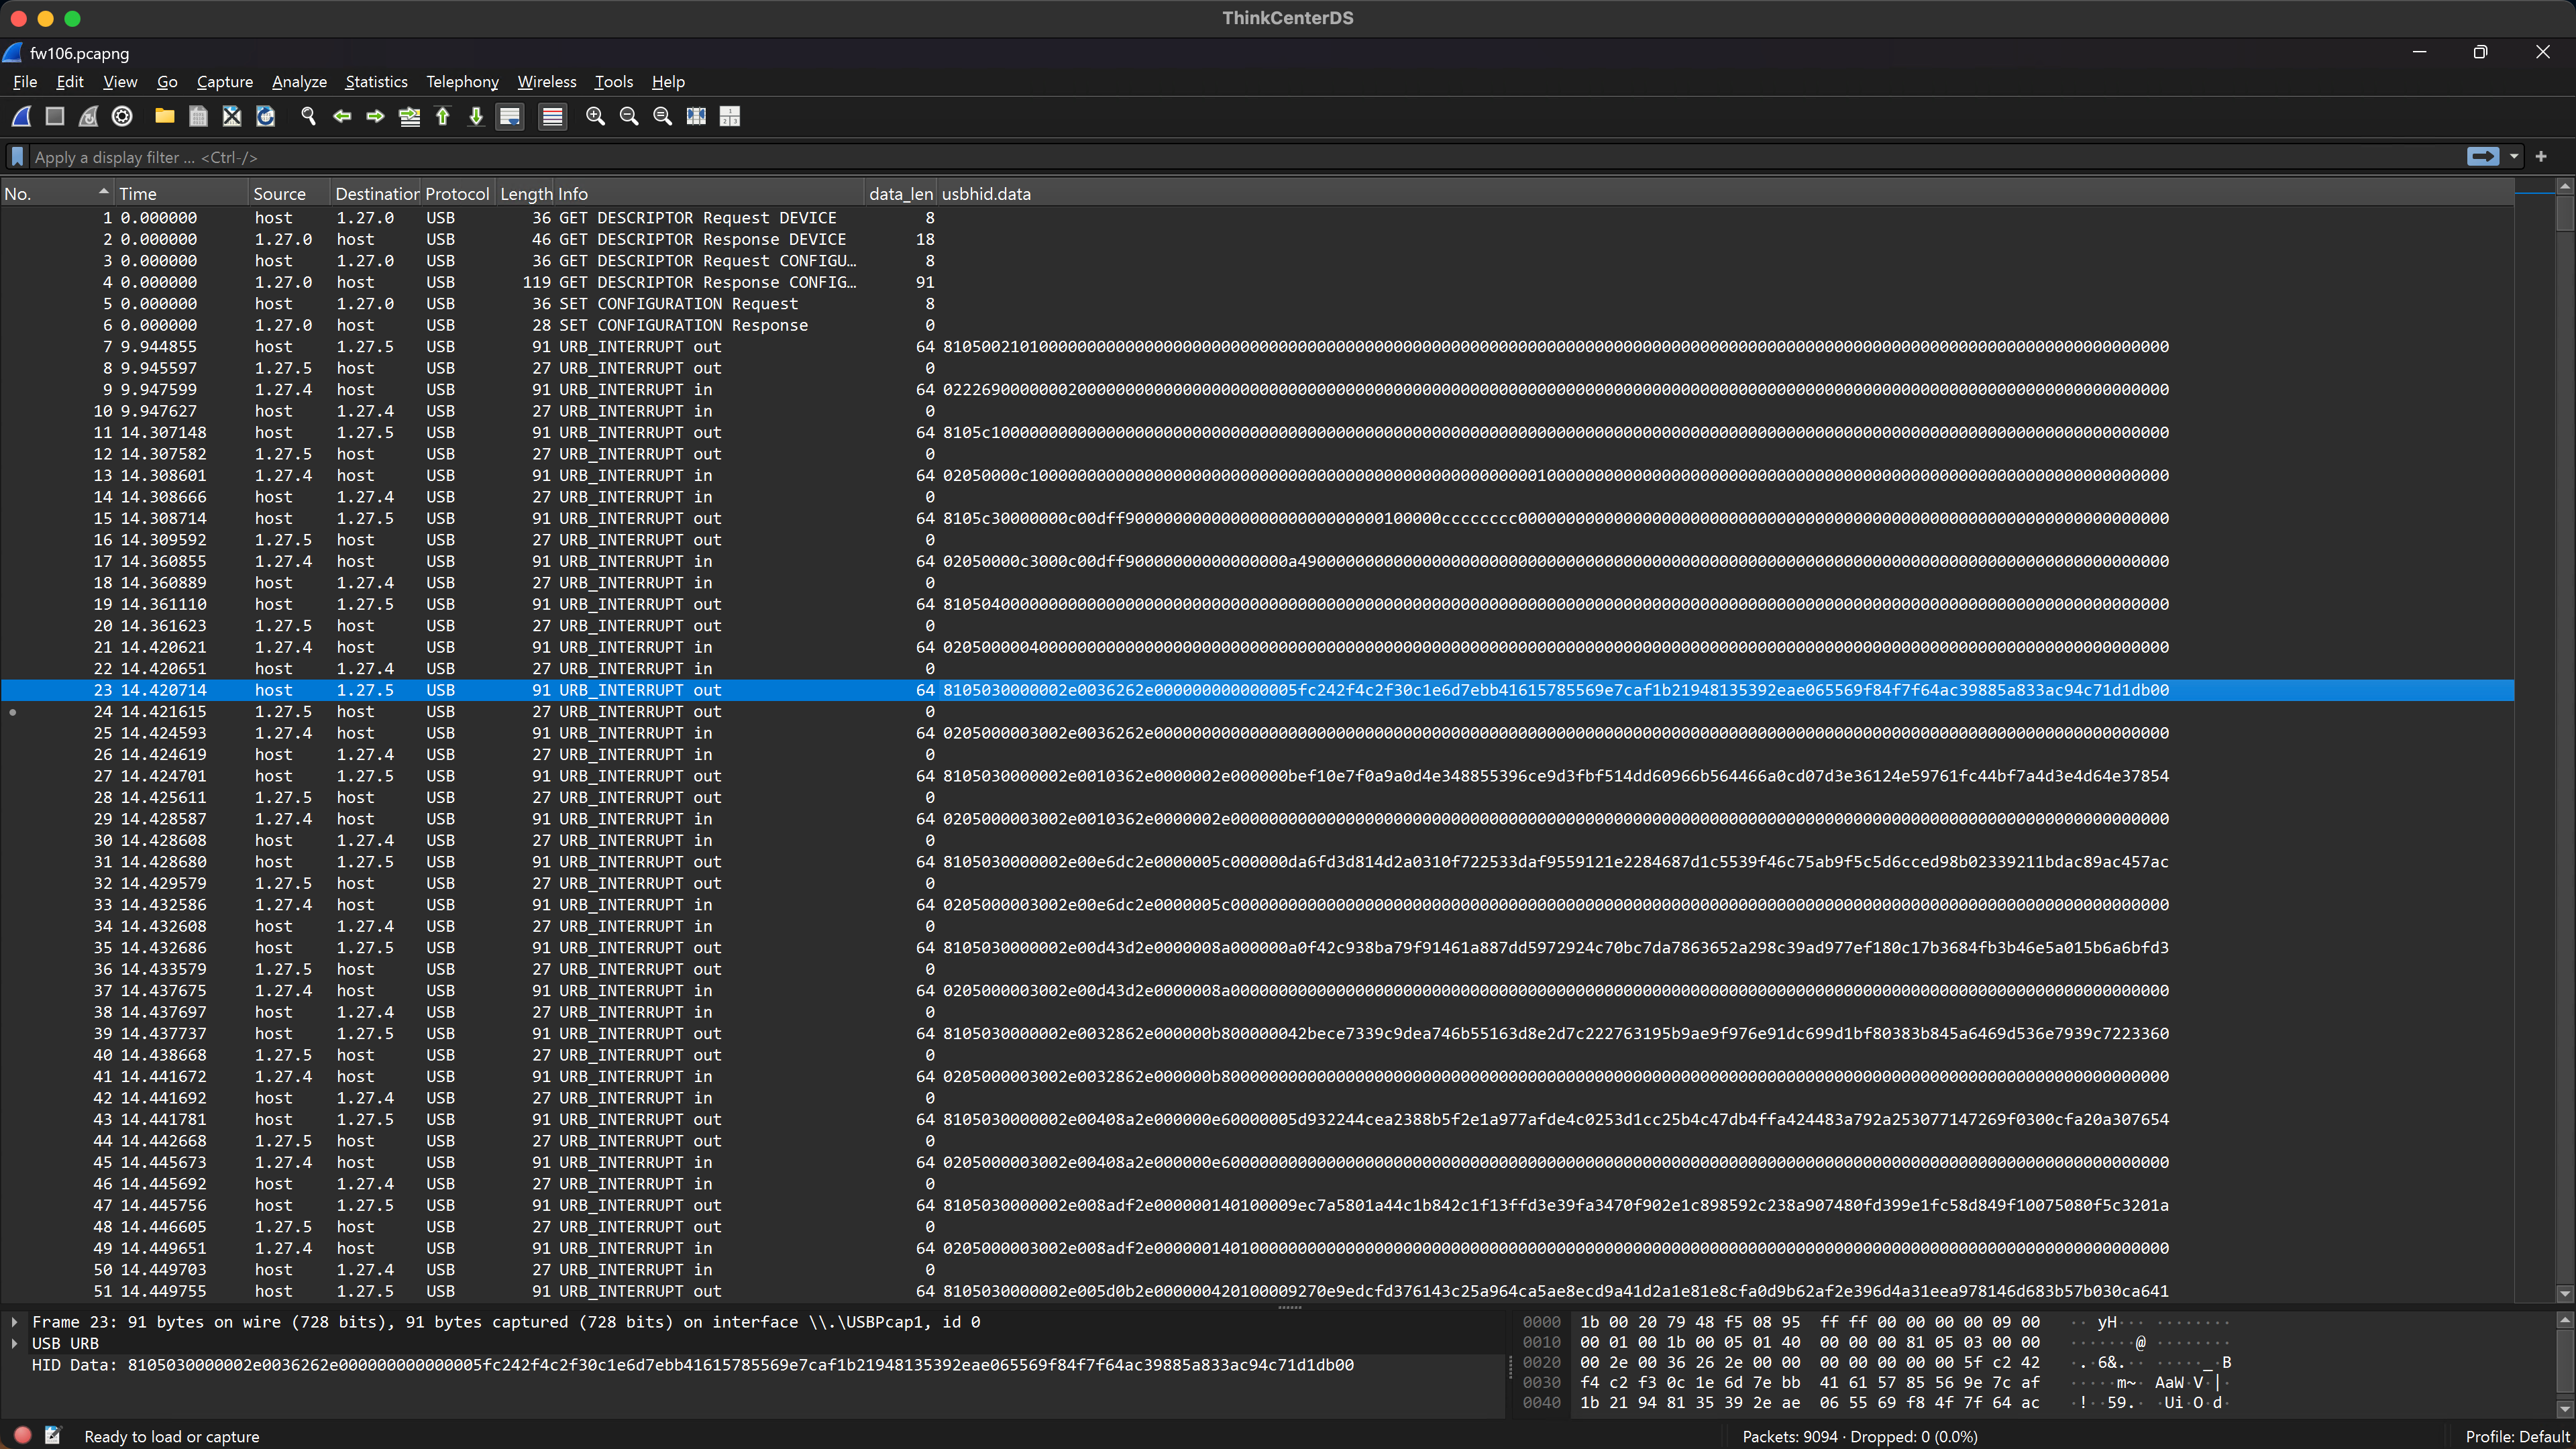2576x1449 pixels.
Task: Close this capture file icon
Action: (x=232, y=117)
